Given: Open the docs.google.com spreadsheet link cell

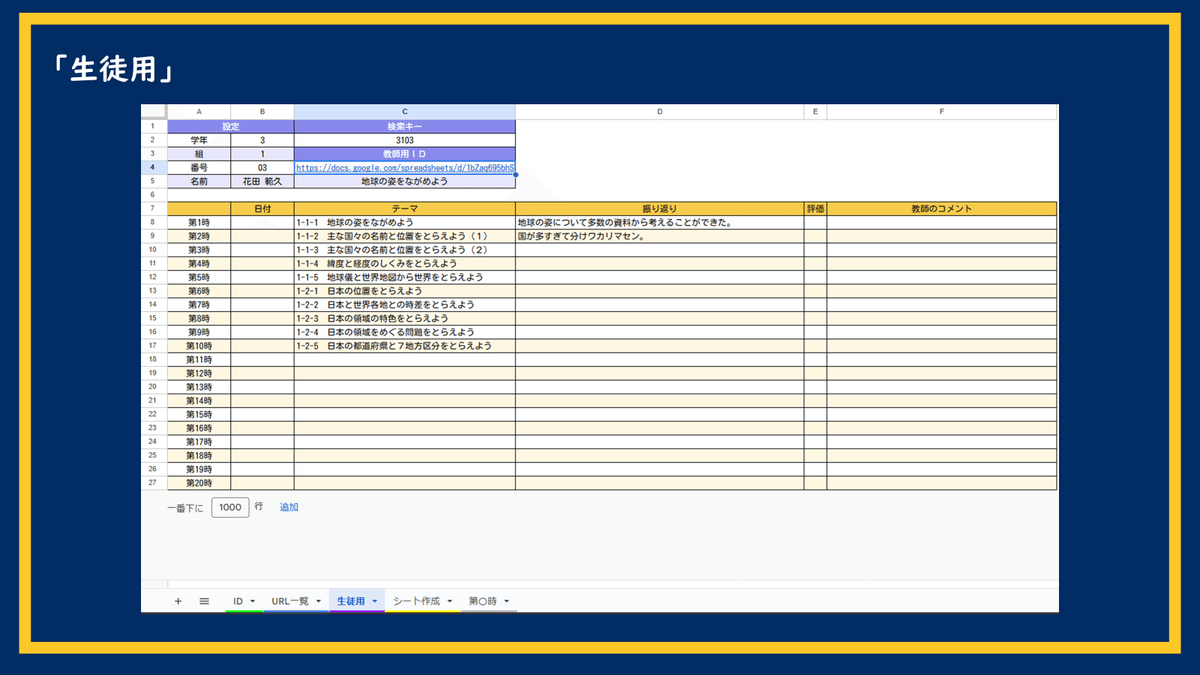Looking at the screenshot, I should [x=405, y=168].
